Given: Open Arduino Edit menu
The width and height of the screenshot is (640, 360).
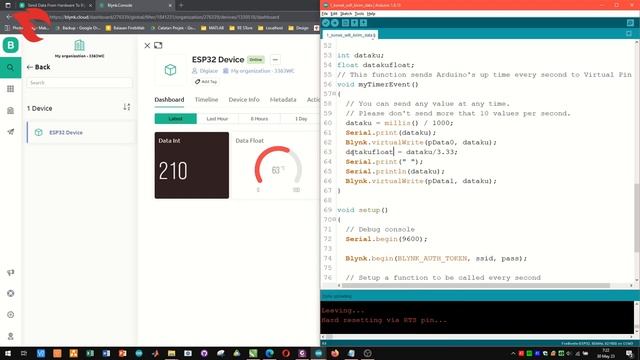Looking at the screenshot, I should coord(334,14).
